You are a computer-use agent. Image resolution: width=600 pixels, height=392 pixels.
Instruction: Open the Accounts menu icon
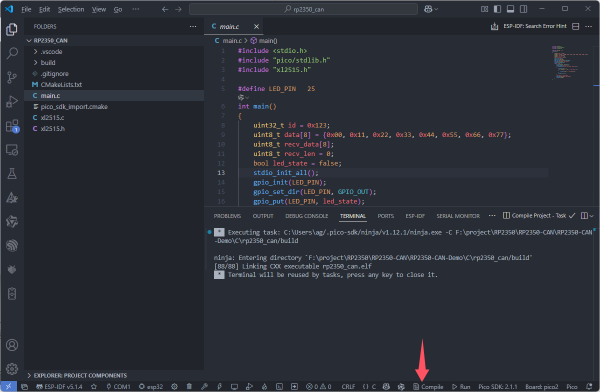click(x=12, y=345)
